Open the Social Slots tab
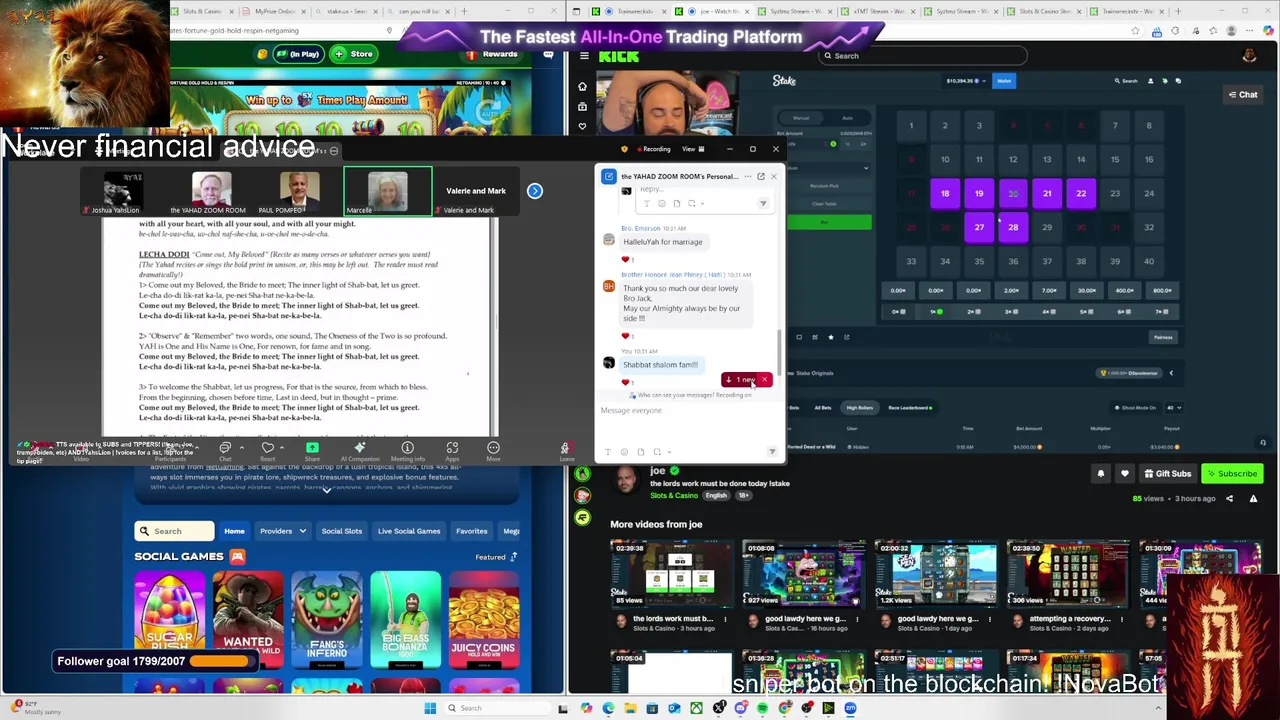Viewport: 1280px width, 720px height. point(341,531)
